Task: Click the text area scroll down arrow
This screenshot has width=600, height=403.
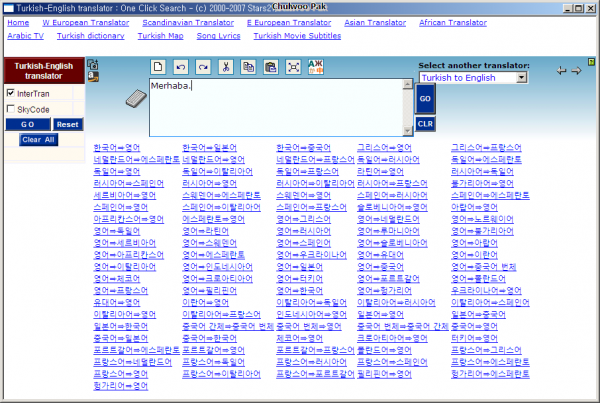Action: [x=408, y=131]
